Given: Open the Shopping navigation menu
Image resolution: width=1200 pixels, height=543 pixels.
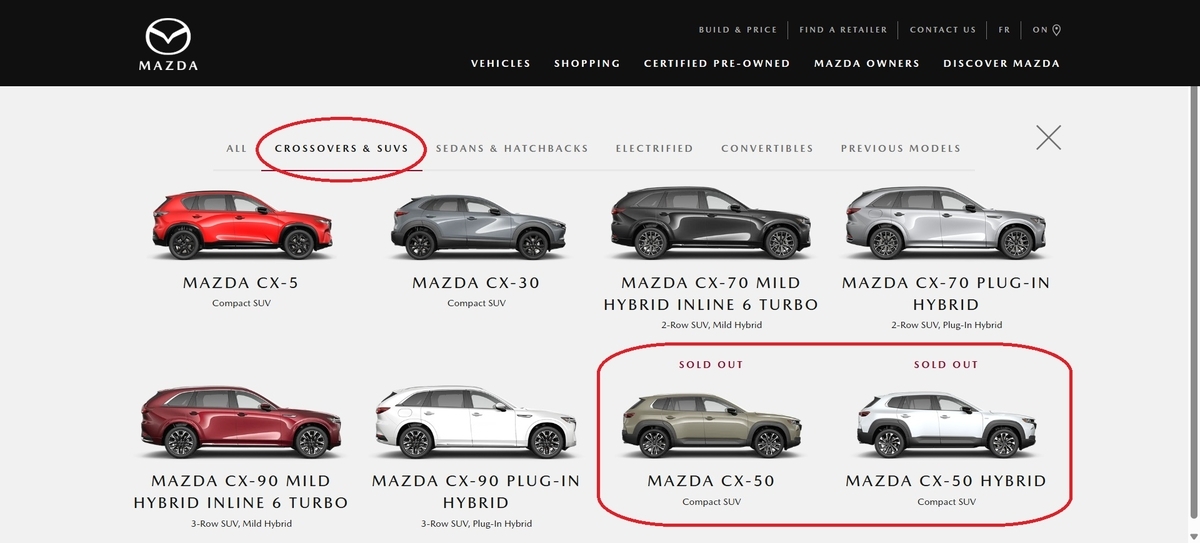Looking at the screenshot, I should pos(587,63).
